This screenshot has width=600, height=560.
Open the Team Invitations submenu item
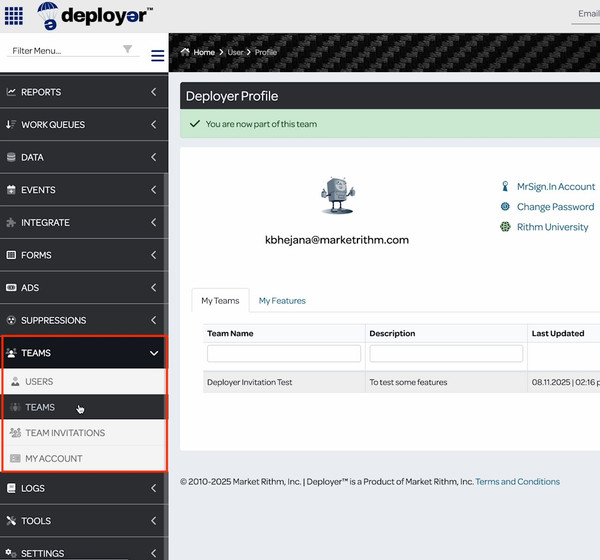(x=85, y=433)
